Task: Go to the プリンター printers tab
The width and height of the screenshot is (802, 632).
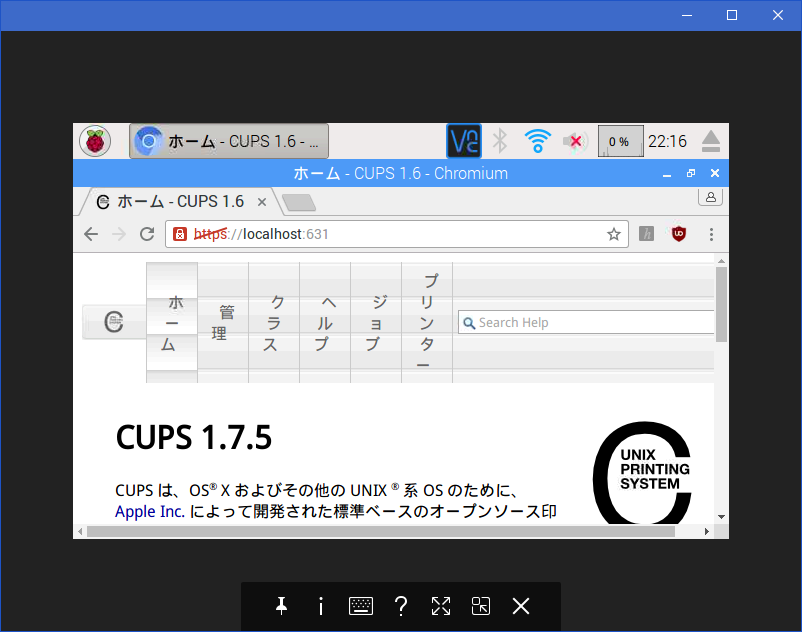Action: click(x=427, y=323)
